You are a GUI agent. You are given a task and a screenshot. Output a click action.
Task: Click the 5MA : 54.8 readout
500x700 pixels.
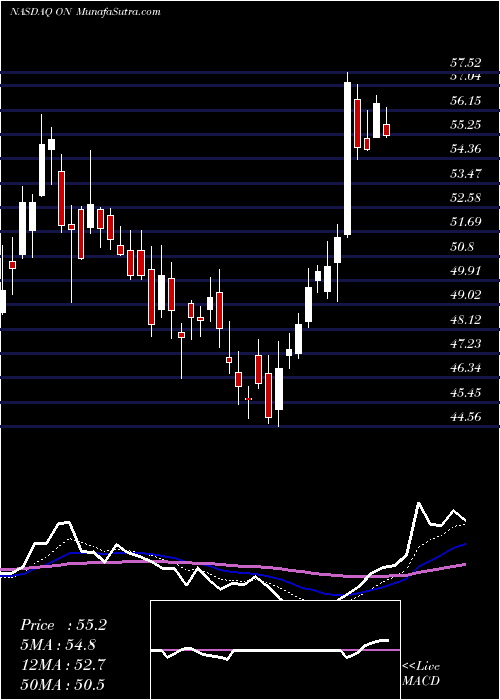coord(58,645)
